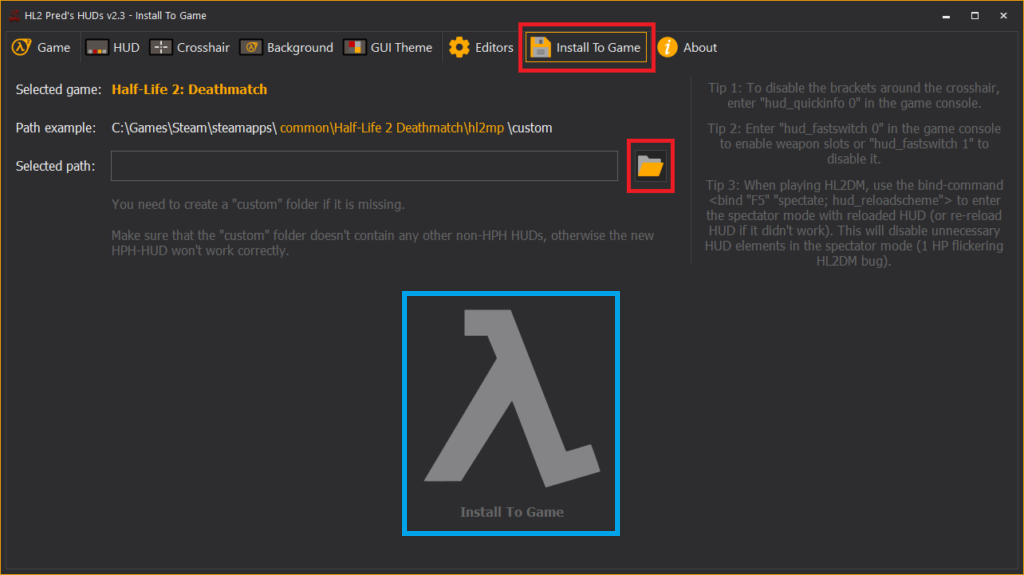The image size is (1024, 575).
Task: Click the Crosshair icon in toolbar
Action: [161, 48]
